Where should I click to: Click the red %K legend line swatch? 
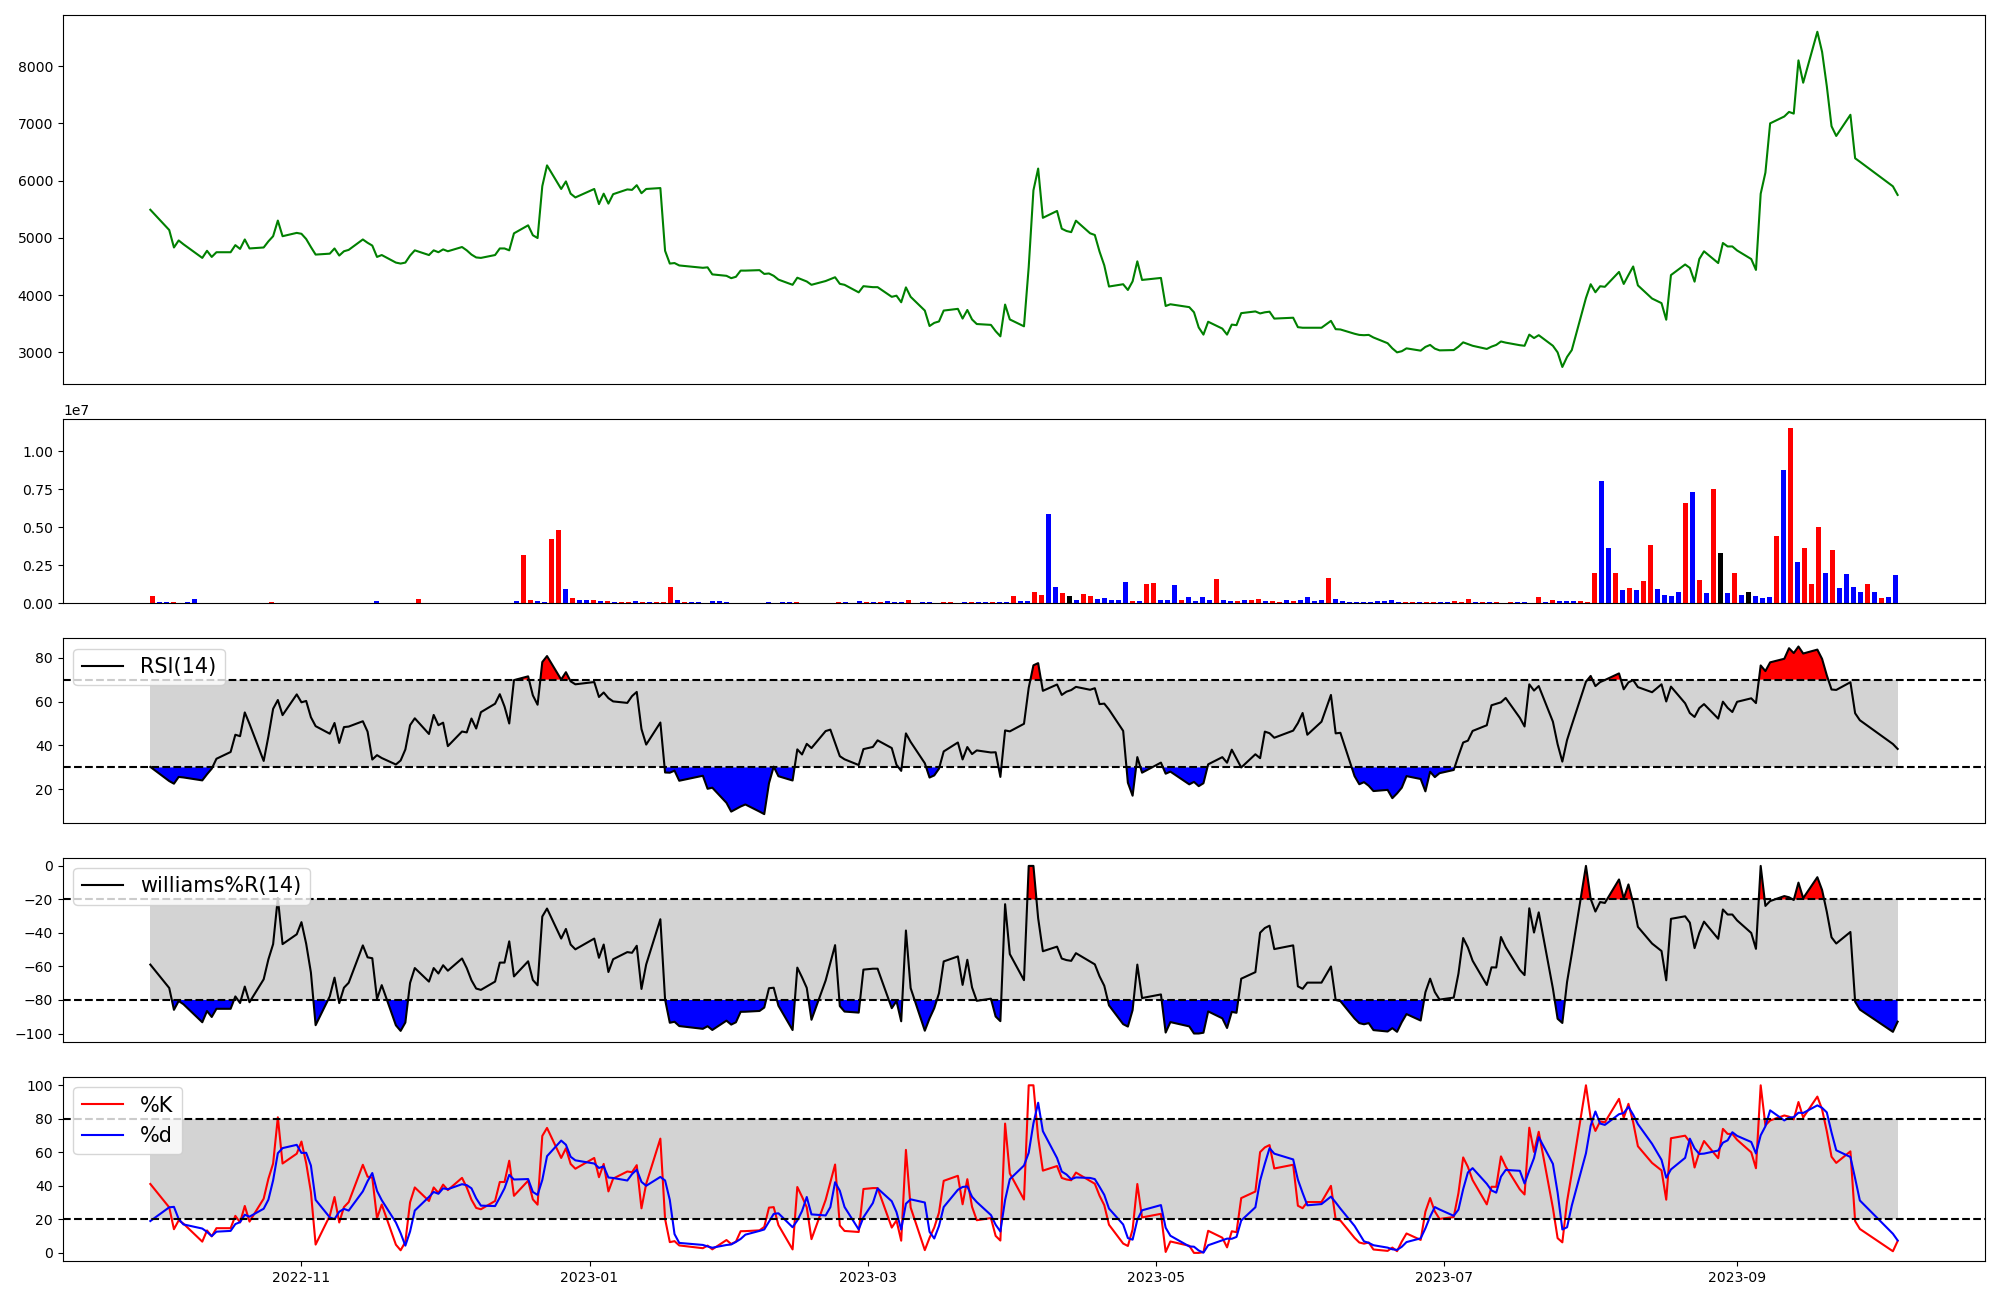[102, 1105]
